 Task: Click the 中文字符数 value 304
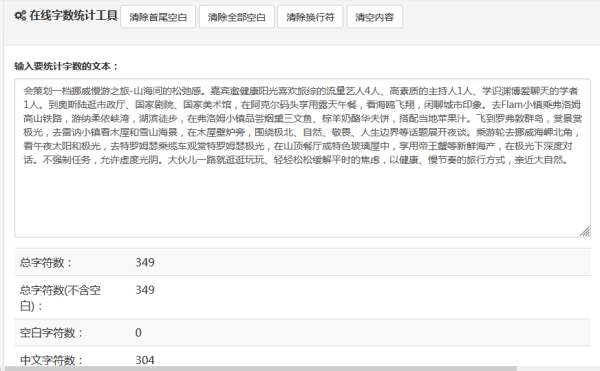click(145, 360)
